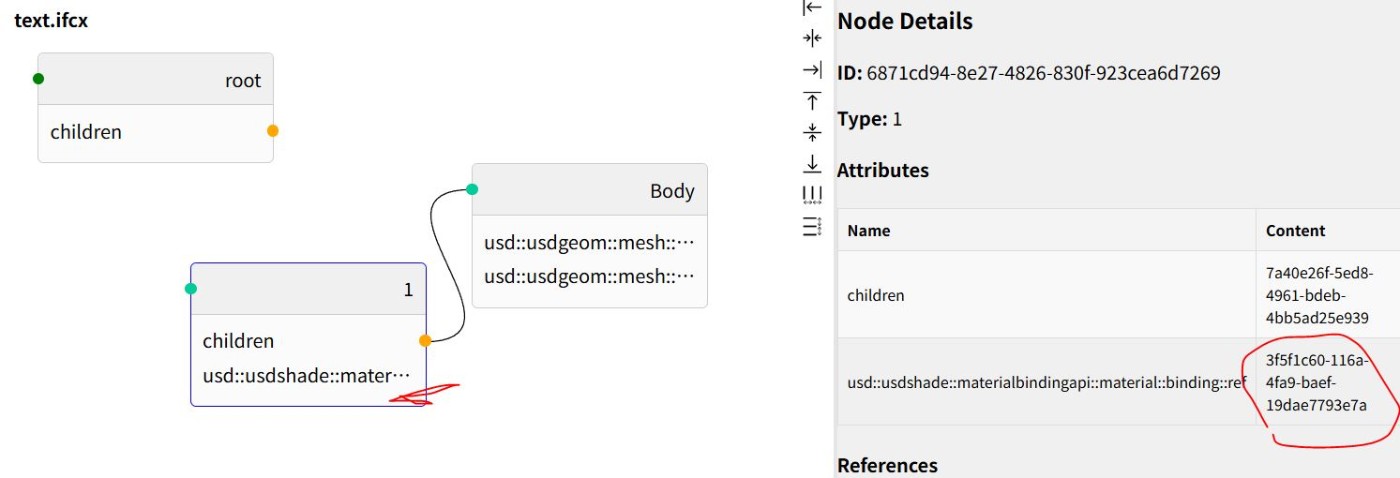Click the distribute horizontally icon
1400x478 pixels.
coord(812,194)
